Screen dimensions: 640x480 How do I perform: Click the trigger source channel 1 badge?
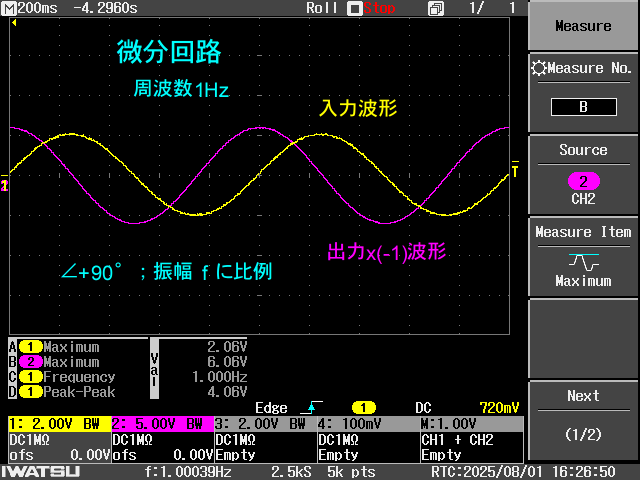pyautogui.click(x=362, y=408)
